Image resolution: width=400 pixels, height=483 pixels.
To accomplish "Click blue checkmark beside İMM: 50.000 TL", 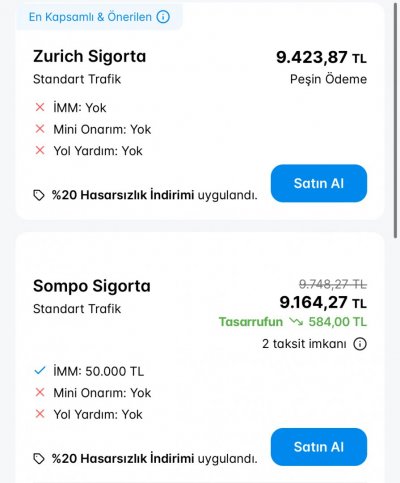I will coord(40,370).
